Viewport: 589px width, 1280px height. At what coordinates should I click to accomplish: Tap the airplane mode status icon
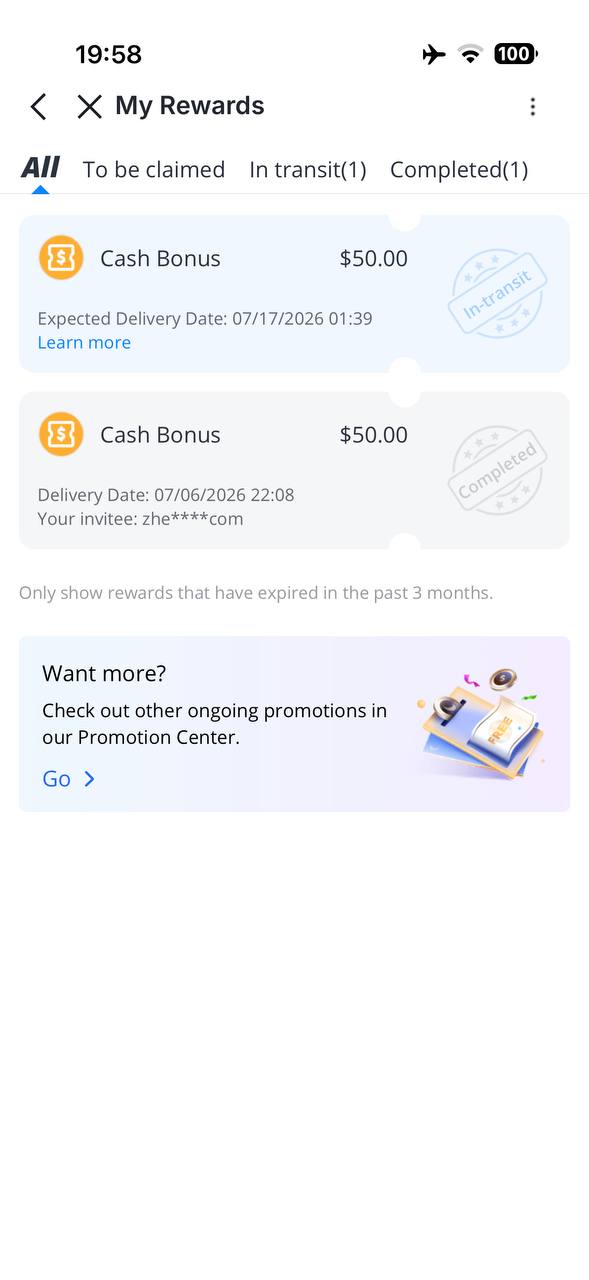pos(434,54)
